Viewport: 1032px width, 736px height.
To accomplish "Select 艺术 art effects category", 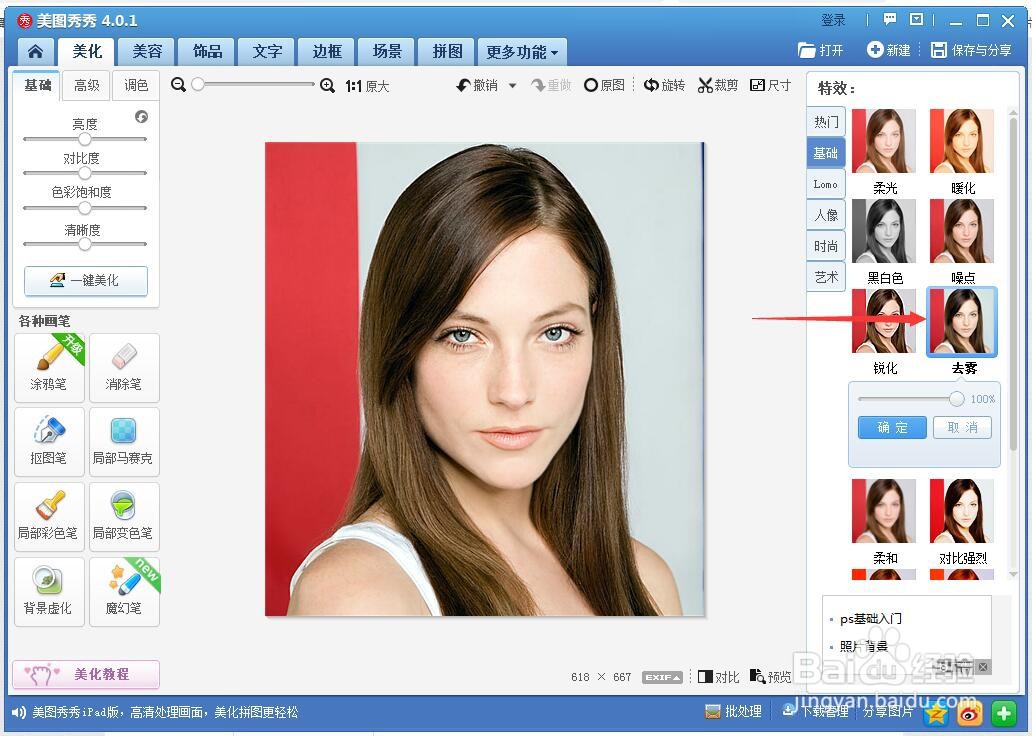I will pyautogui.click(x=826, y=277).
